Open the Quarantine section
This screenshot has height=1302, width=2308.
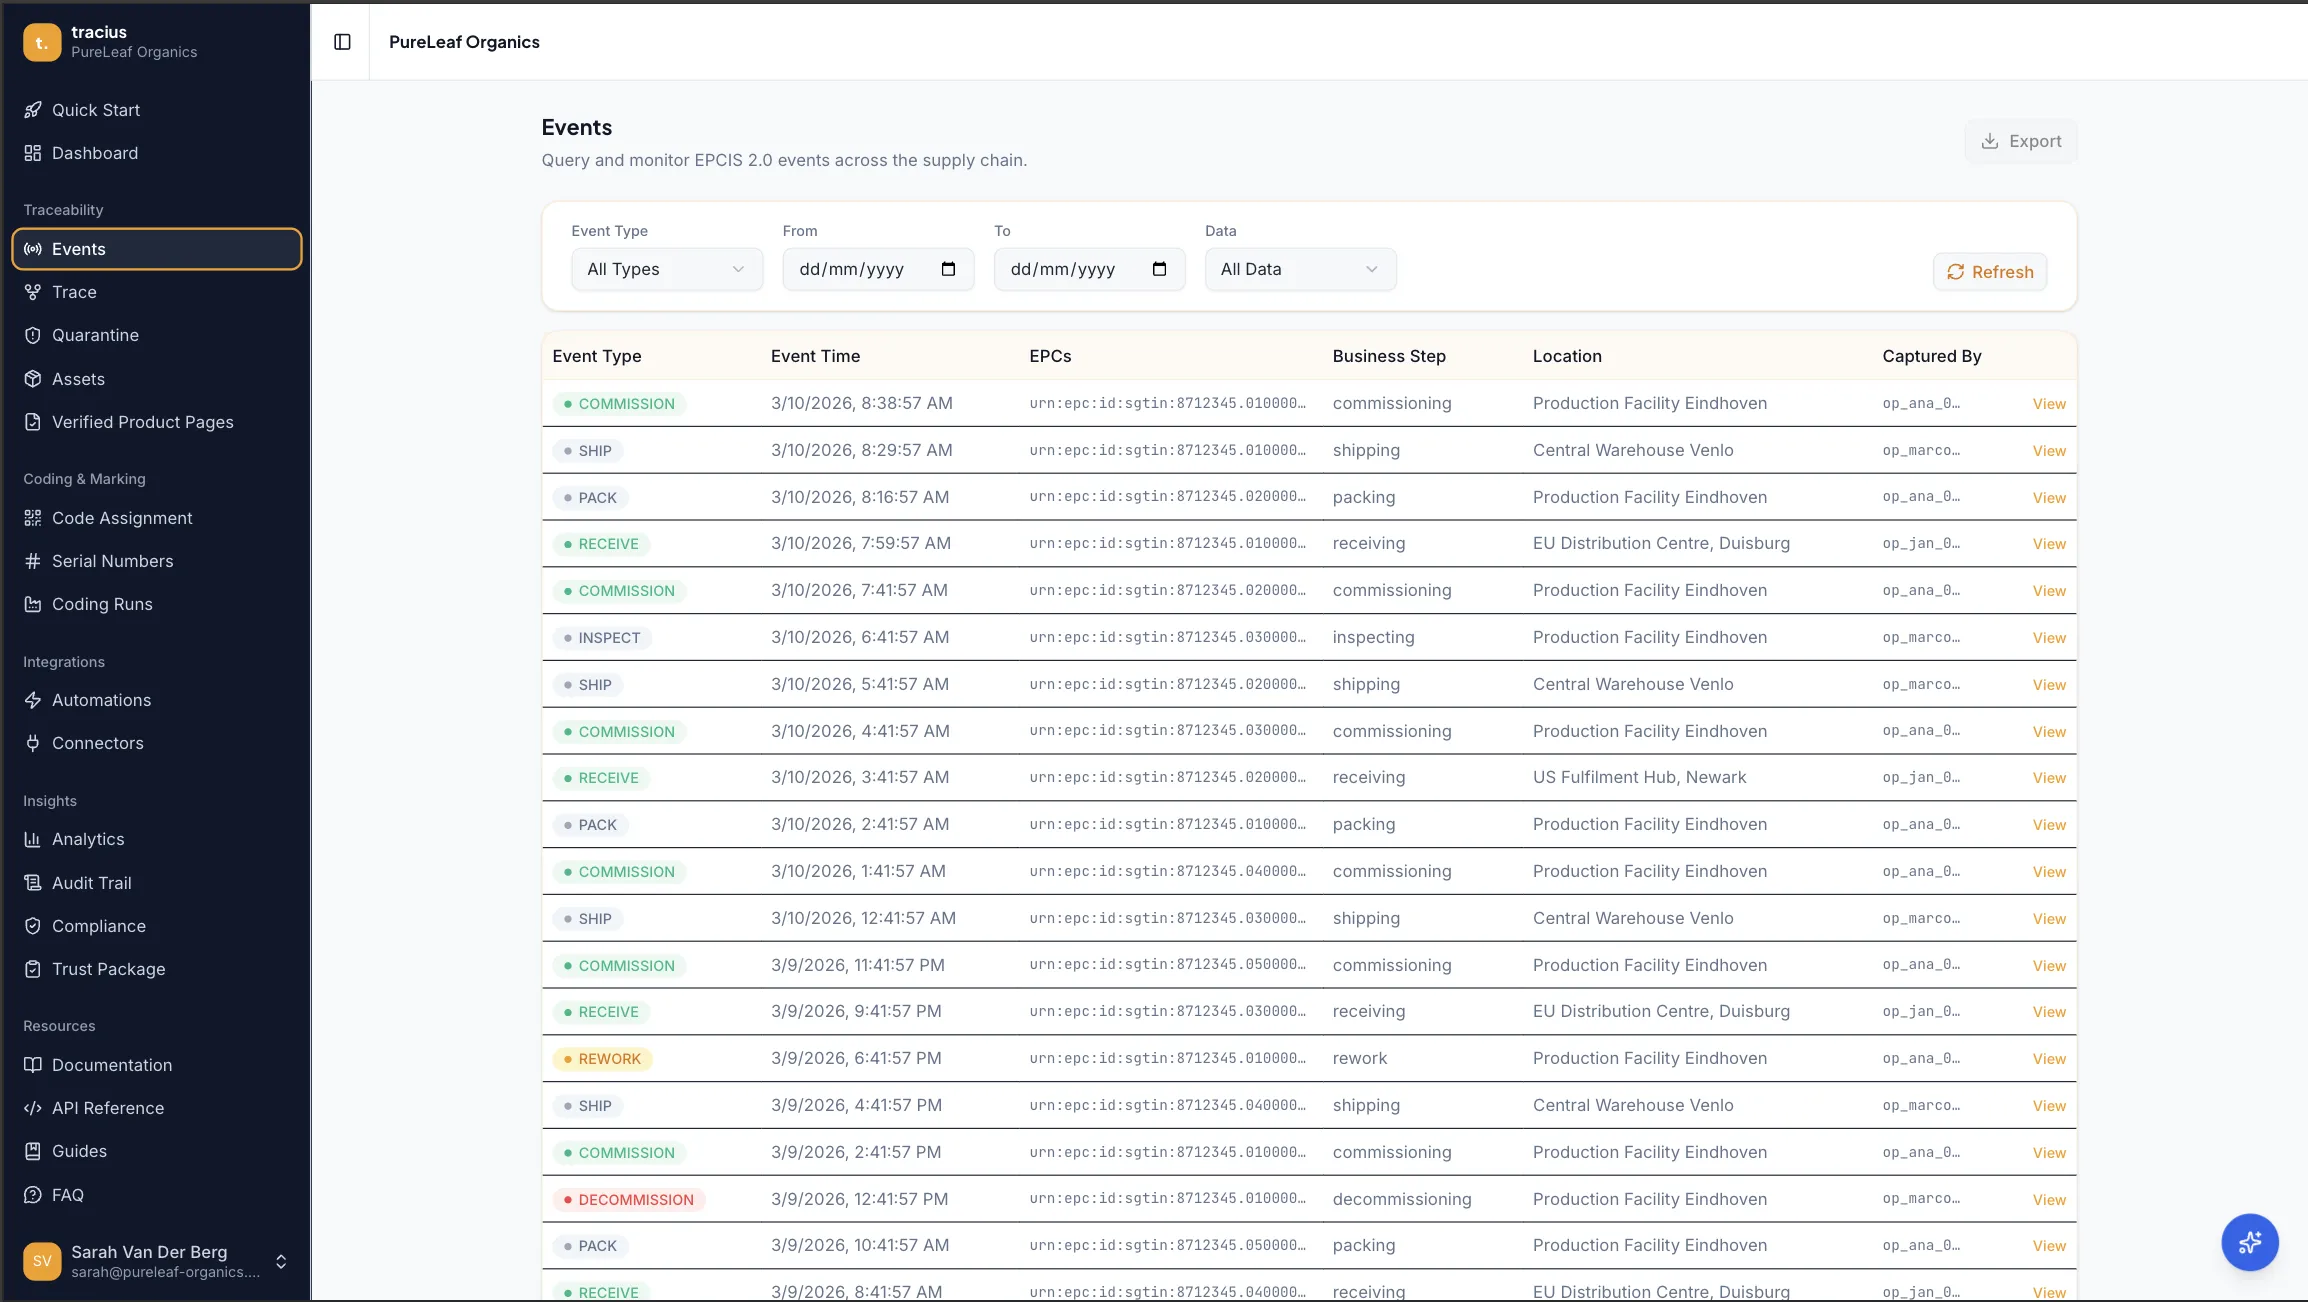tap(95, 334)
